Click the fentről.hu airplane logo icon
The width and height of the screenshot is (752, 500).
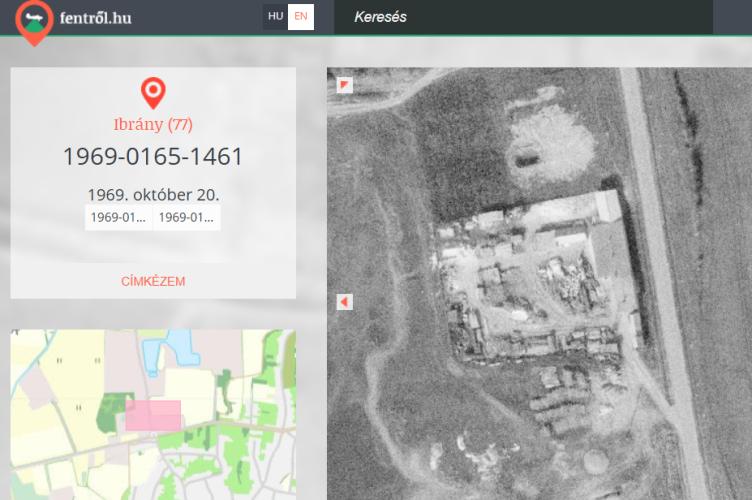(34, 20)
